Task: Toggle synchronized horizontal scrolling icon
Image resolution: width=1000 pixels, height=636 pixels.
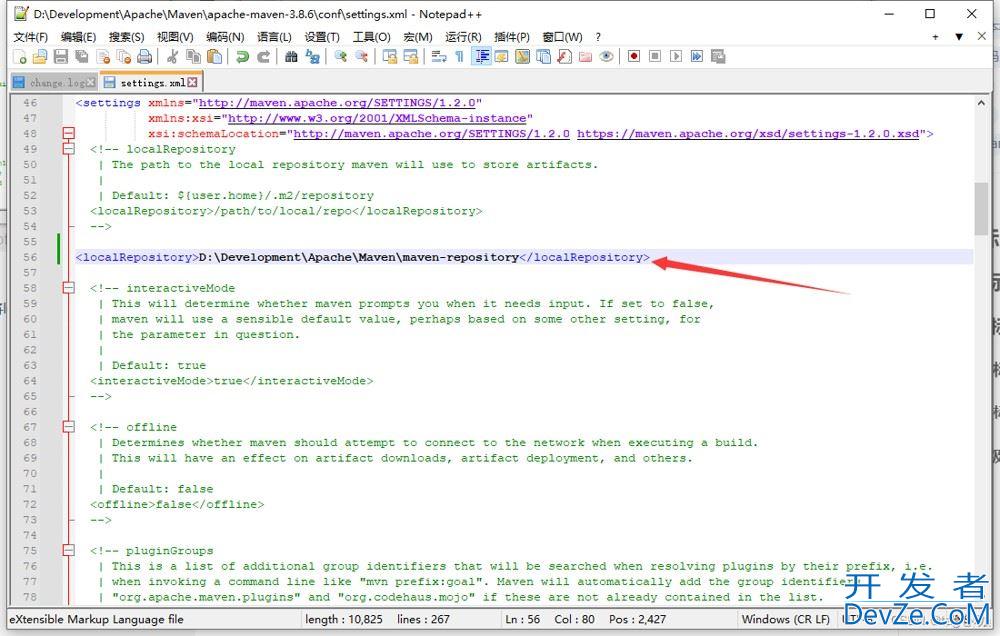Action: (411, 57)
